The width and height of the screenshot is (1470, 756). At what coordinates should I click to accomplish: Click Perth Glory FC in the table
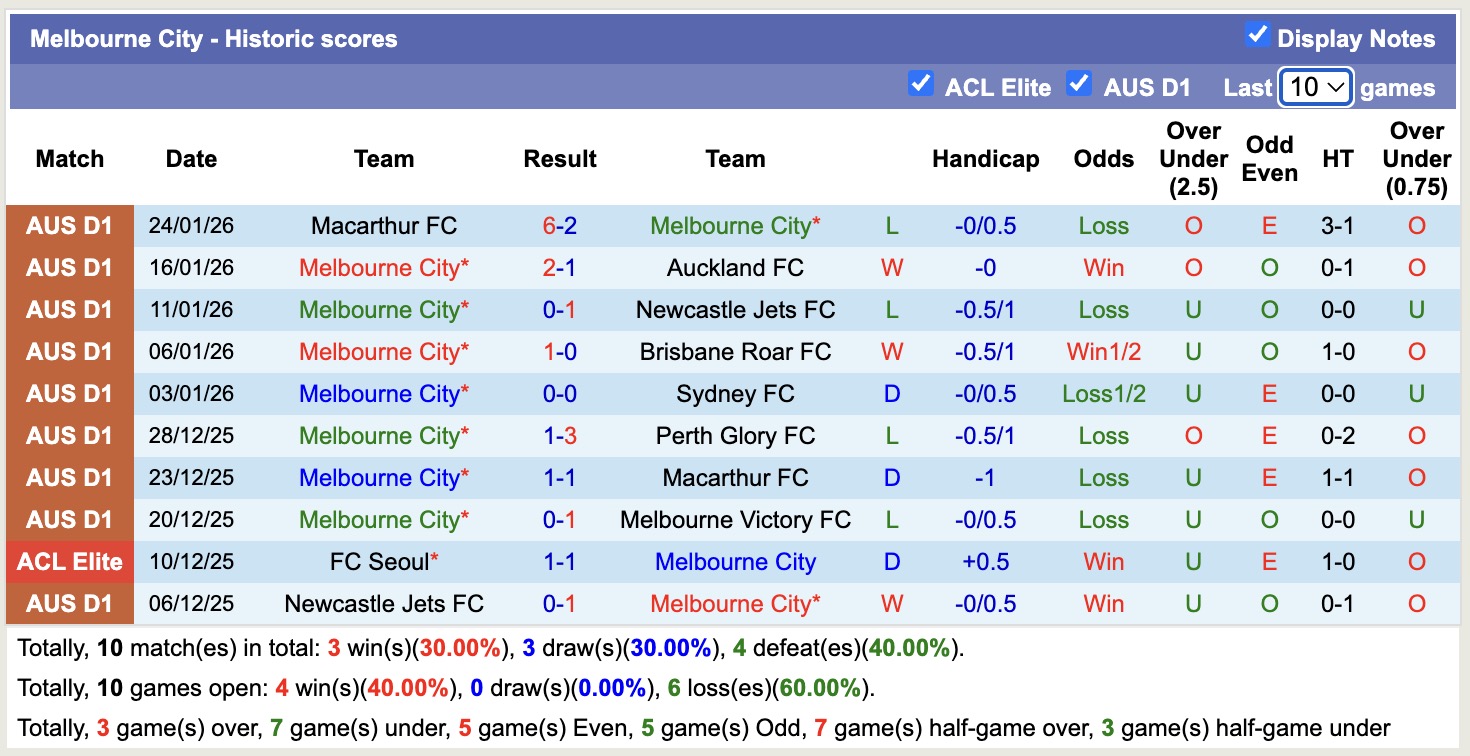(x=735, y=435)
